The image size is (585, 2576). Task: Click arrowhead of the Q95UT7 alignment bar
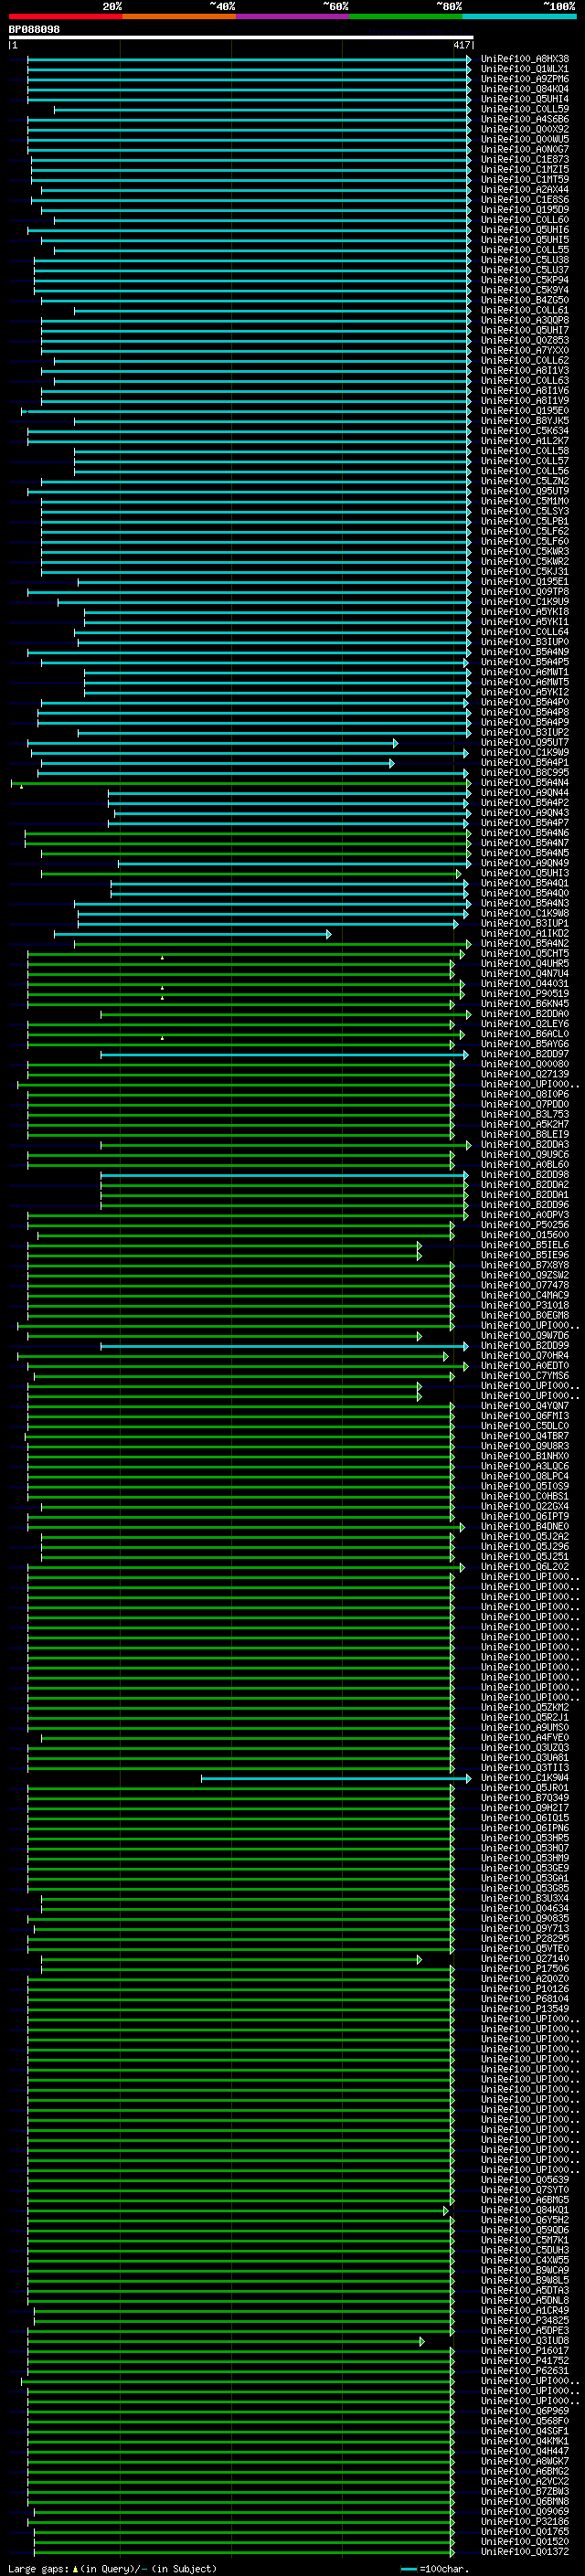click(x=396, y=743)
